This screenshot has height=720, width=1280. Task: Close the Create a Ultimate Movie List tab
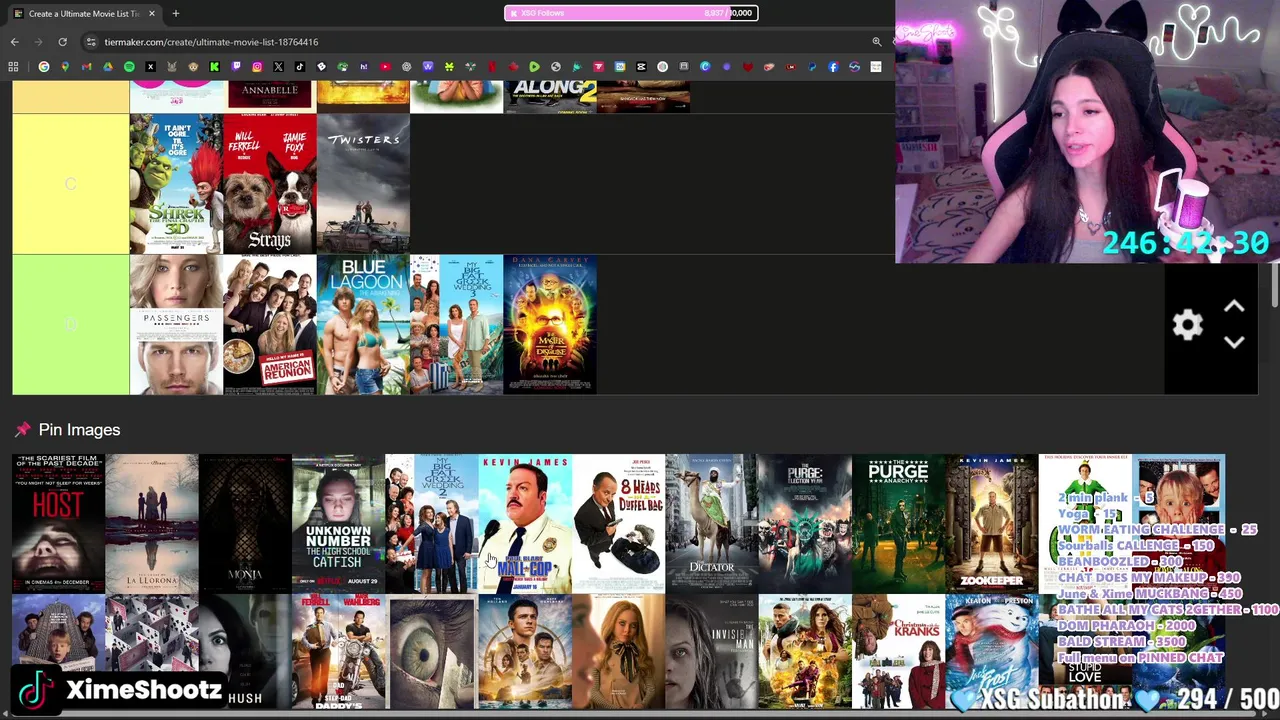[152, 13]
